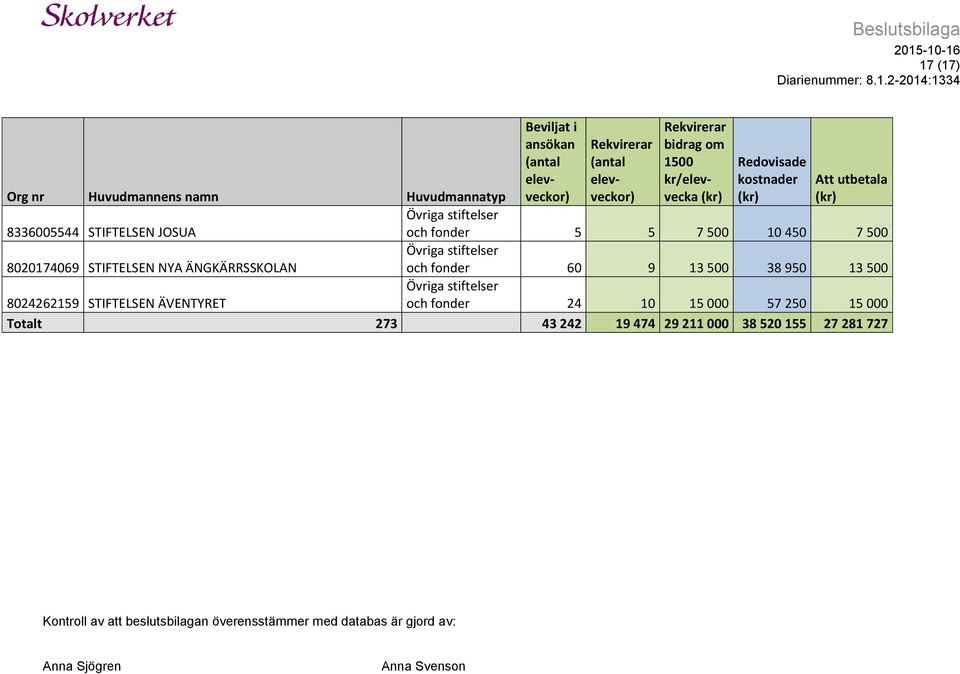This screenshot has width=960, height=674.
Task: Click Huvudmannatyp cell in STIFTELSEN JOSUA row
Action: [x=461, y=223]
